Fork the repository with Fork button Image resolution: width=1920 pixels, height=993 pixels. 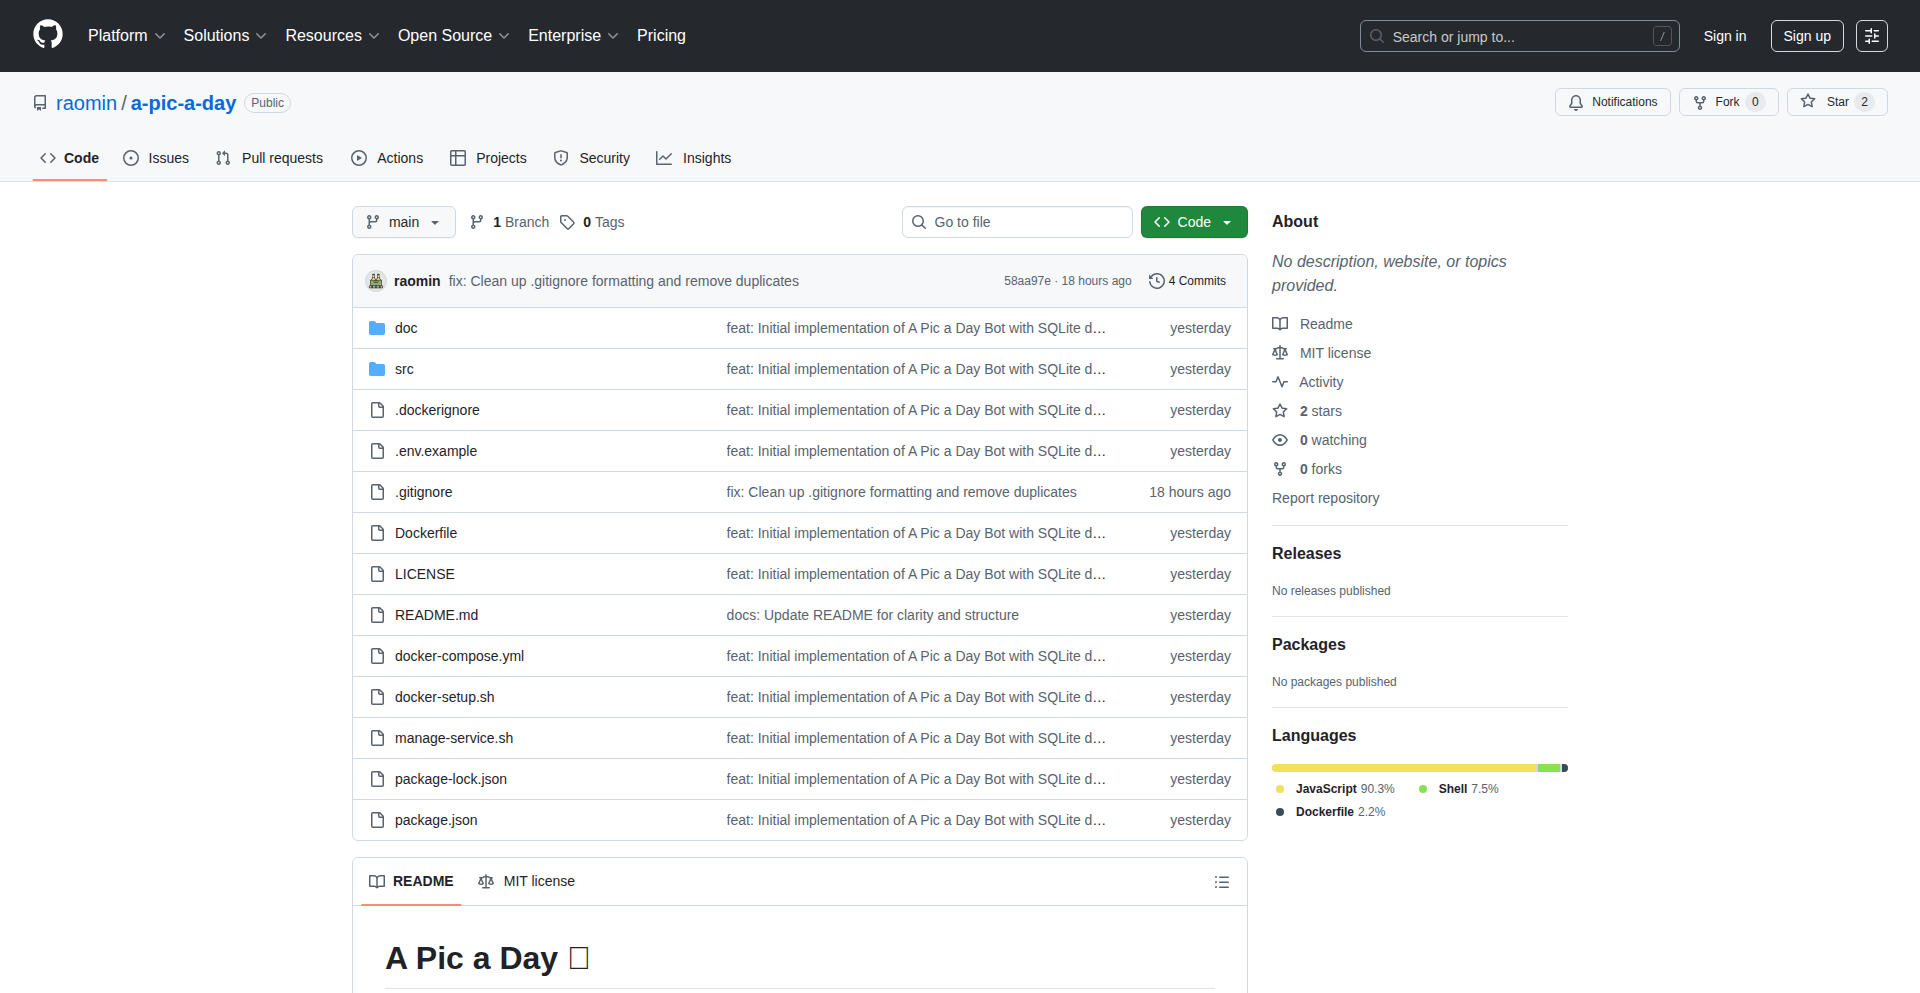click(1728, 102)
